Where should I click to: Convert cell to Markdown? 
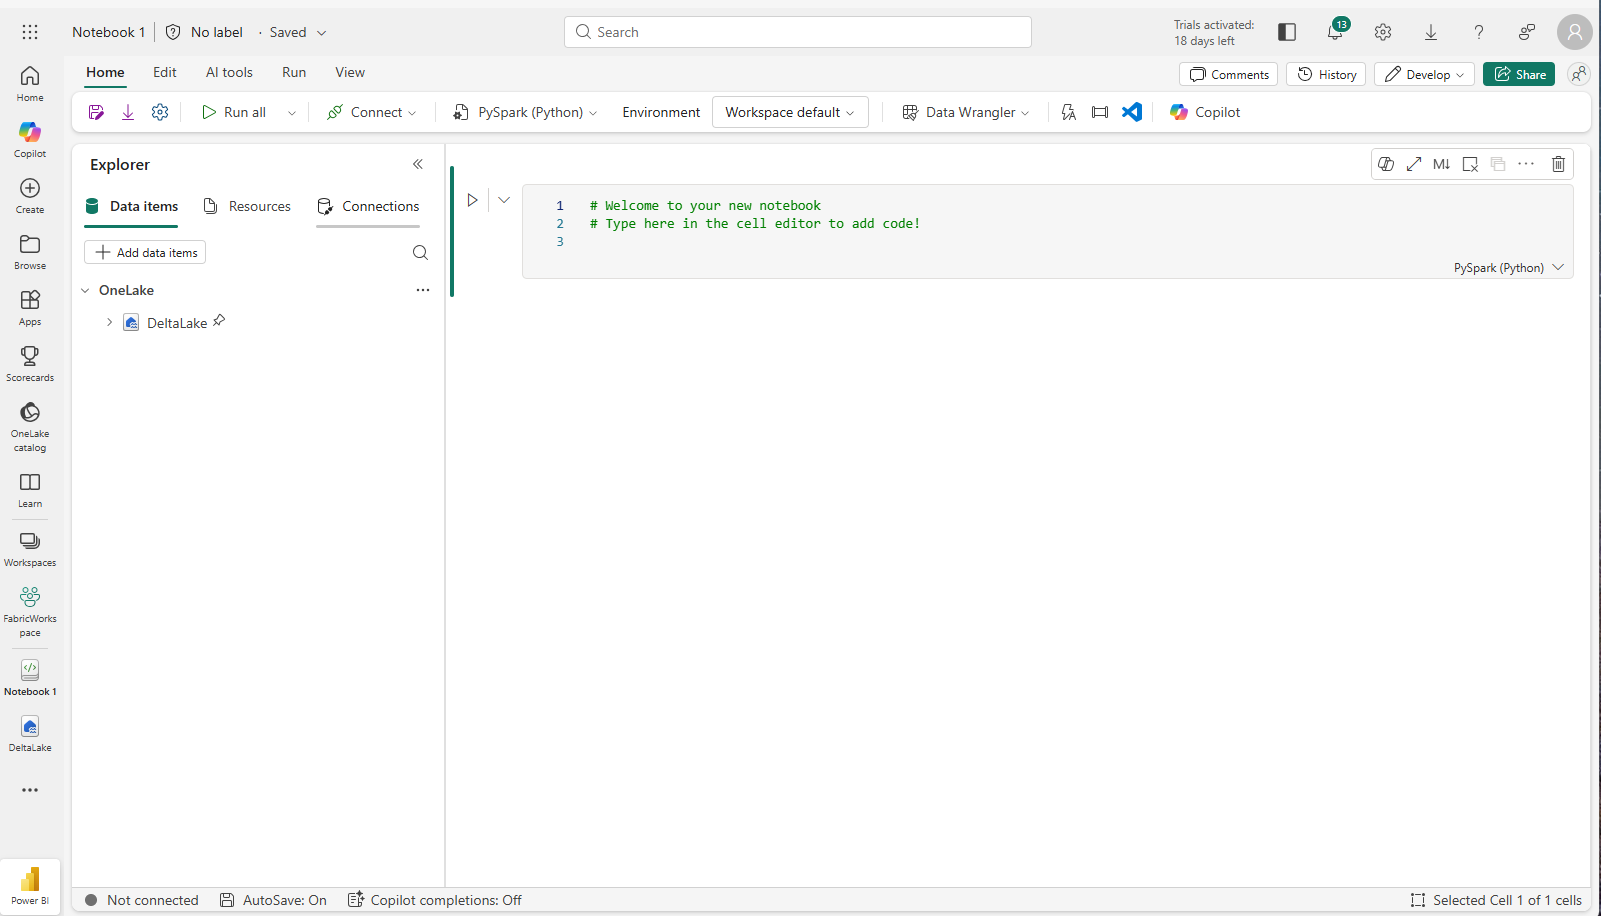point(1441,164)
